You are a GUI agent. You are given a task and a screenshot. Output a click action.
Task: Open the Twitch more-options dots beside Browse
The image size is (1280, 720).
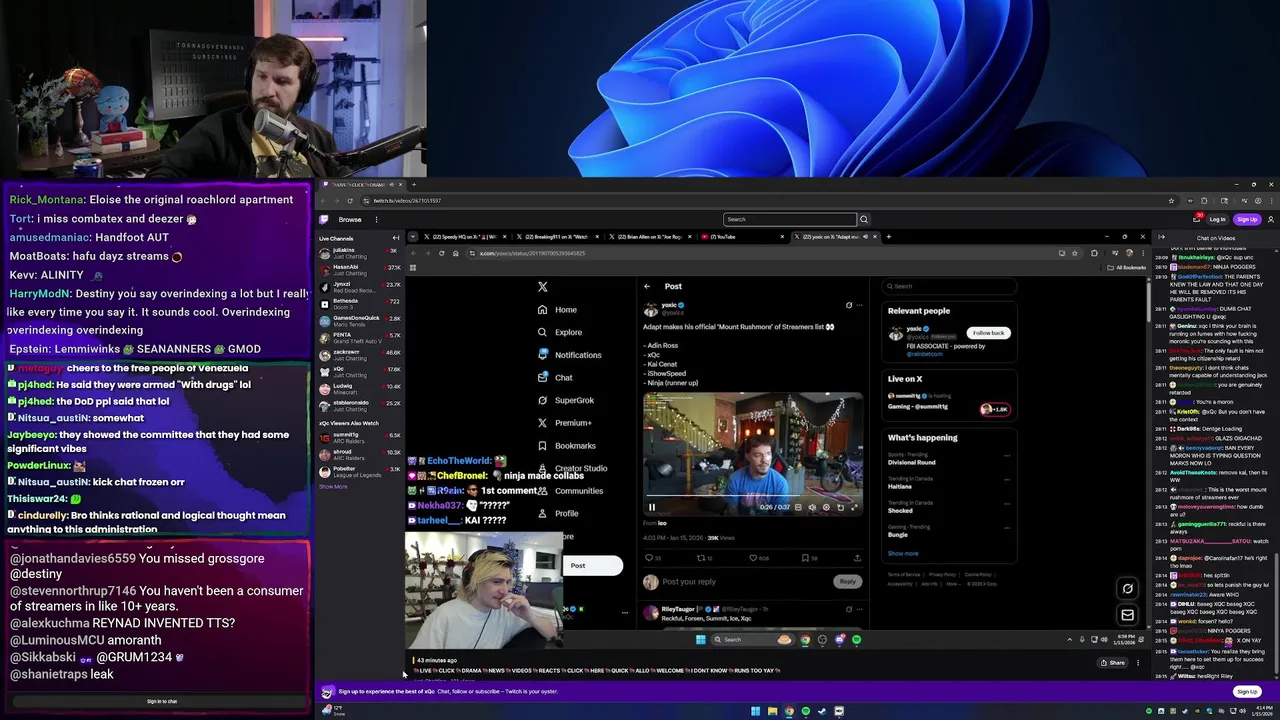376,219
